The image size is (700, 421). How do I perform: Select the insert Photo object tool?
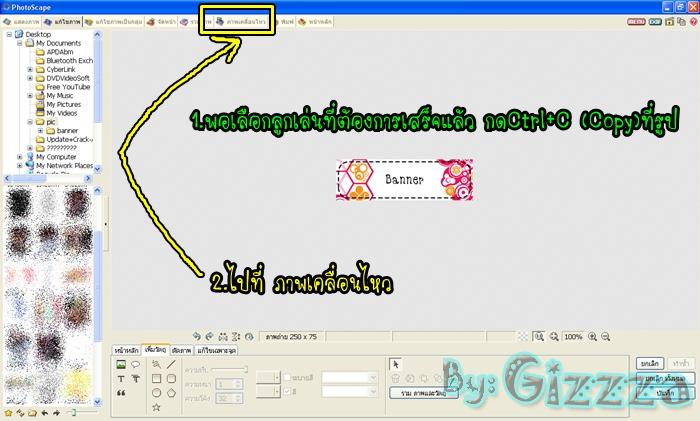[121, 365]
